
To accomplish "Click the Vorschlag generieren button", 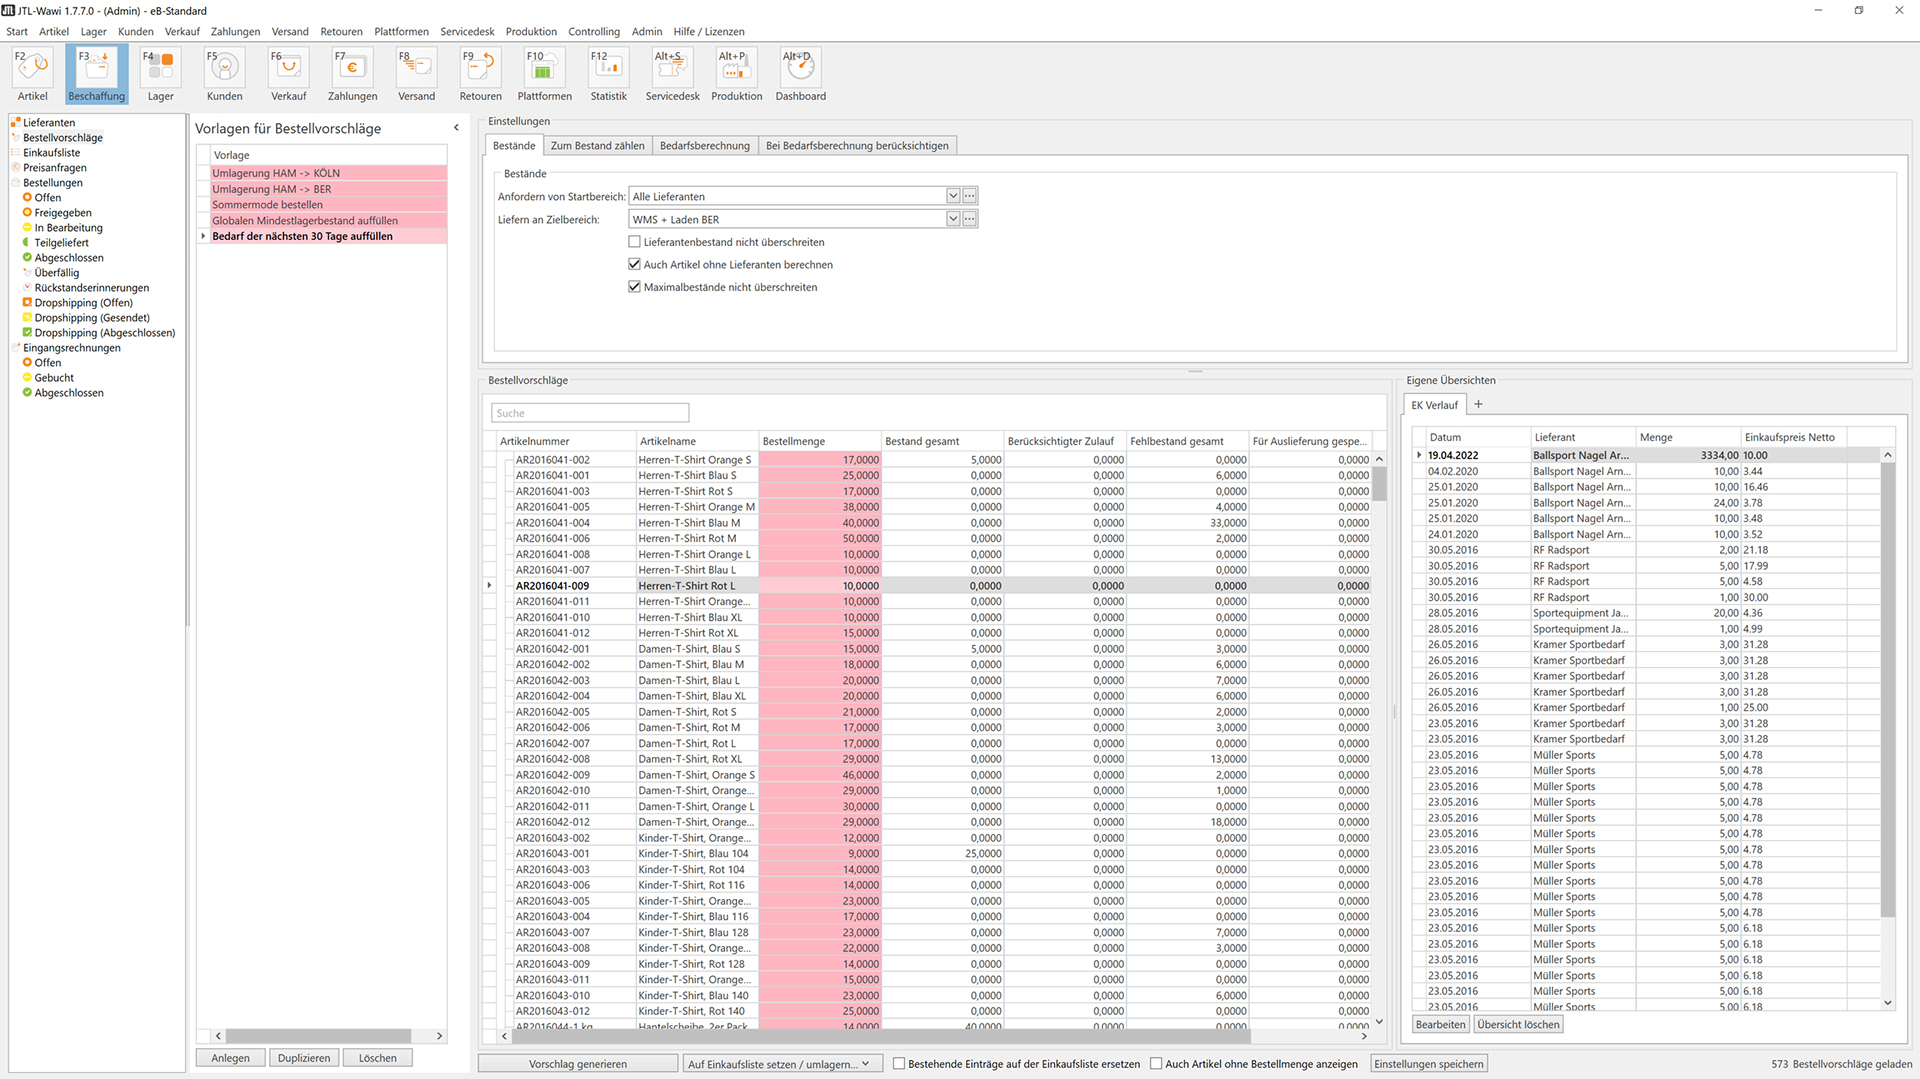I will point(577,1064).
